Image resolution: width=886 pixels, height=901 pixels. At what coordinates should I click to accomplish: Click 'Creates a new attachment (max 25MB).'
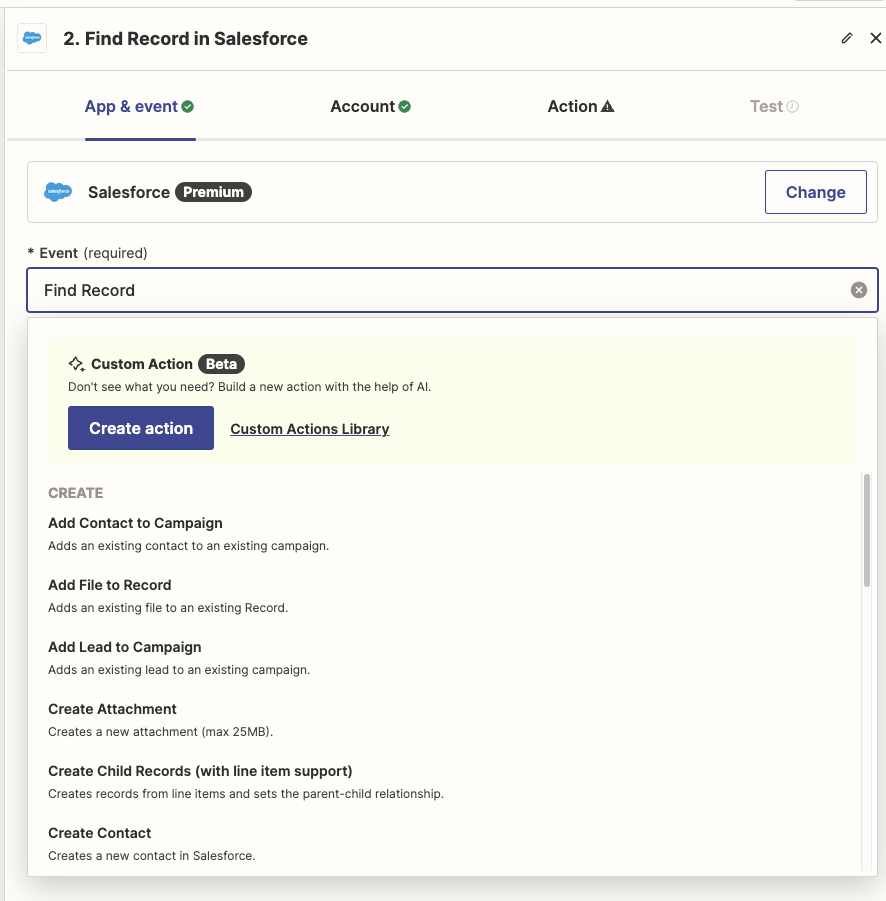click(160, 732)
